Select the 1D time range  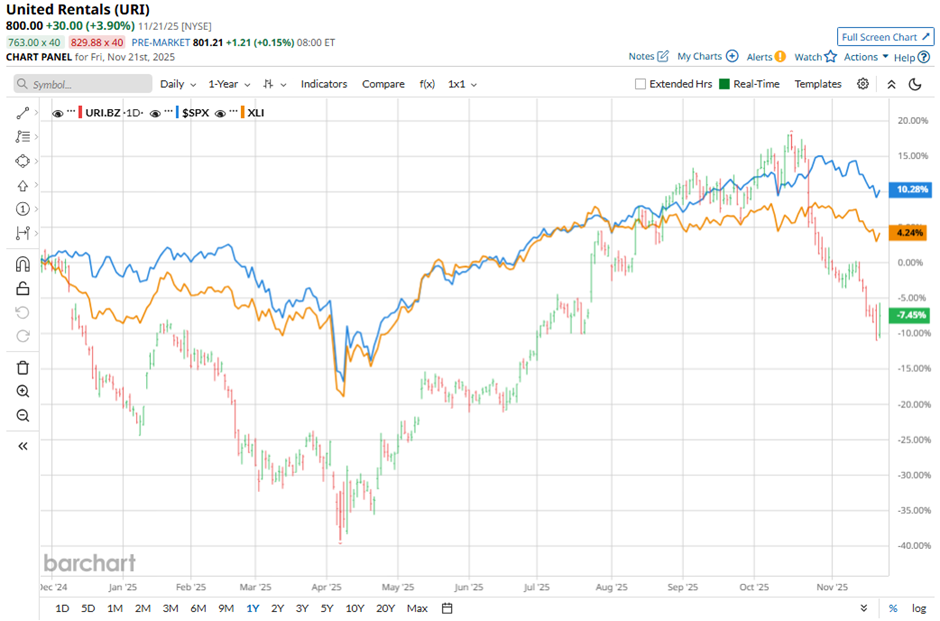[62, 608]
